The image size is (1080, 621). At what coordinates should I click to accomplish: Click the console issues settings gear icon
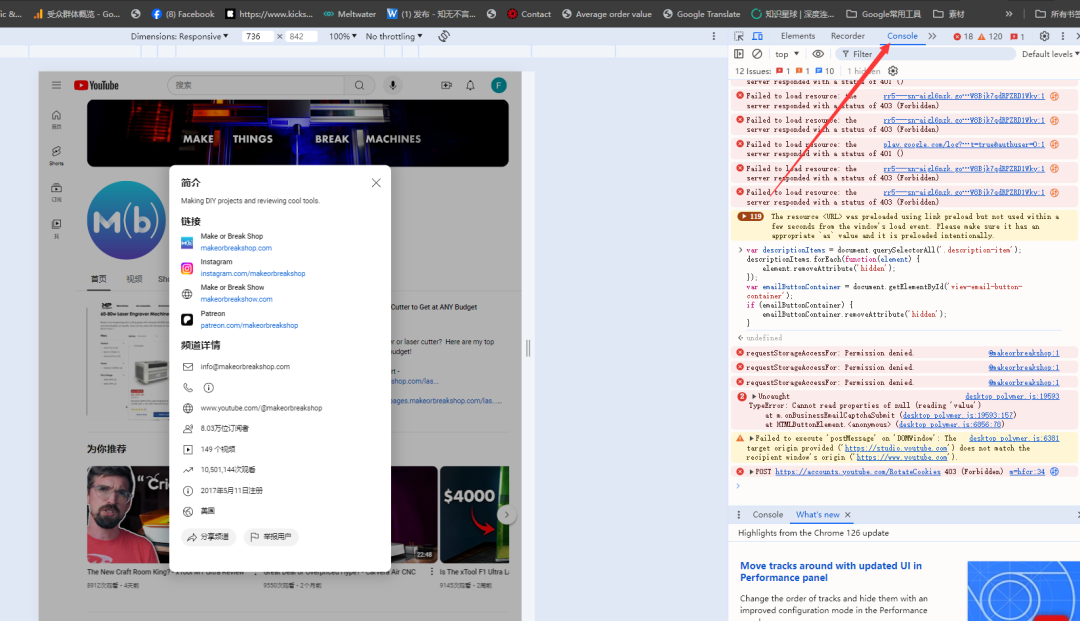(x=893, y=71)
